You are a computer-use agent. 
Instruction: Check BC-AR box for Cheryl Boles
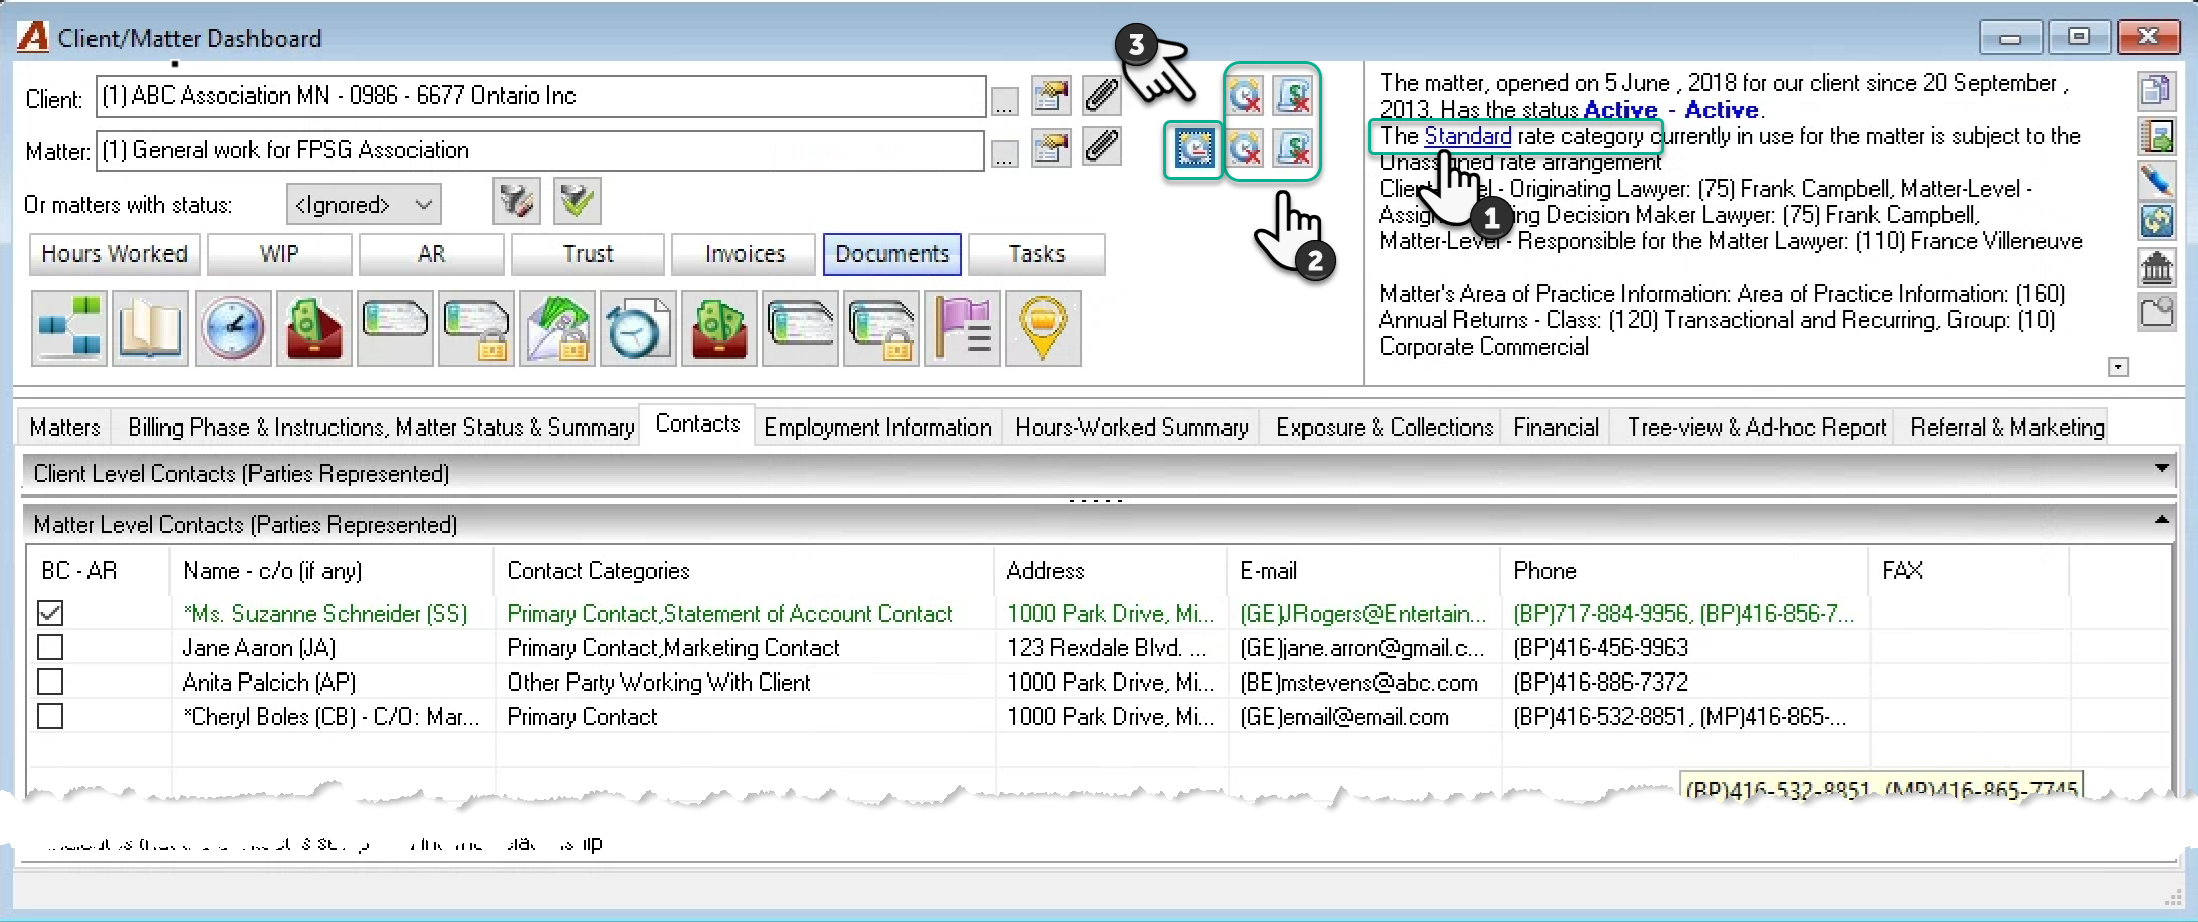coord(50,716)
